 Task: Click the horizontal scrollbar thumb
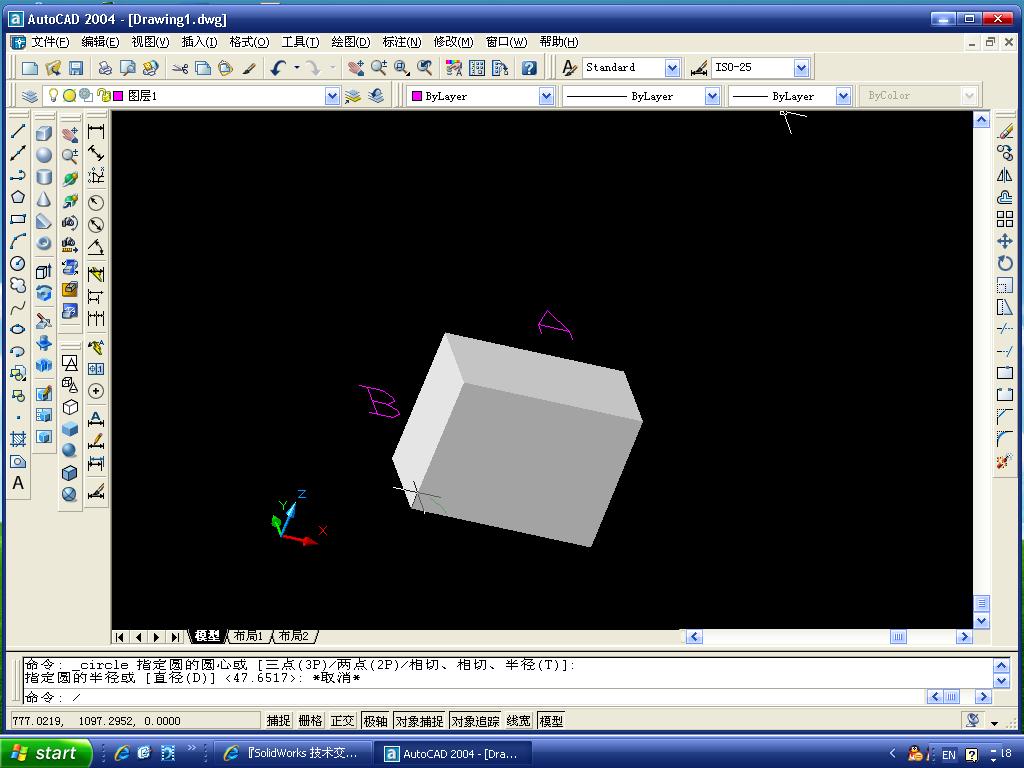(899, 636)
